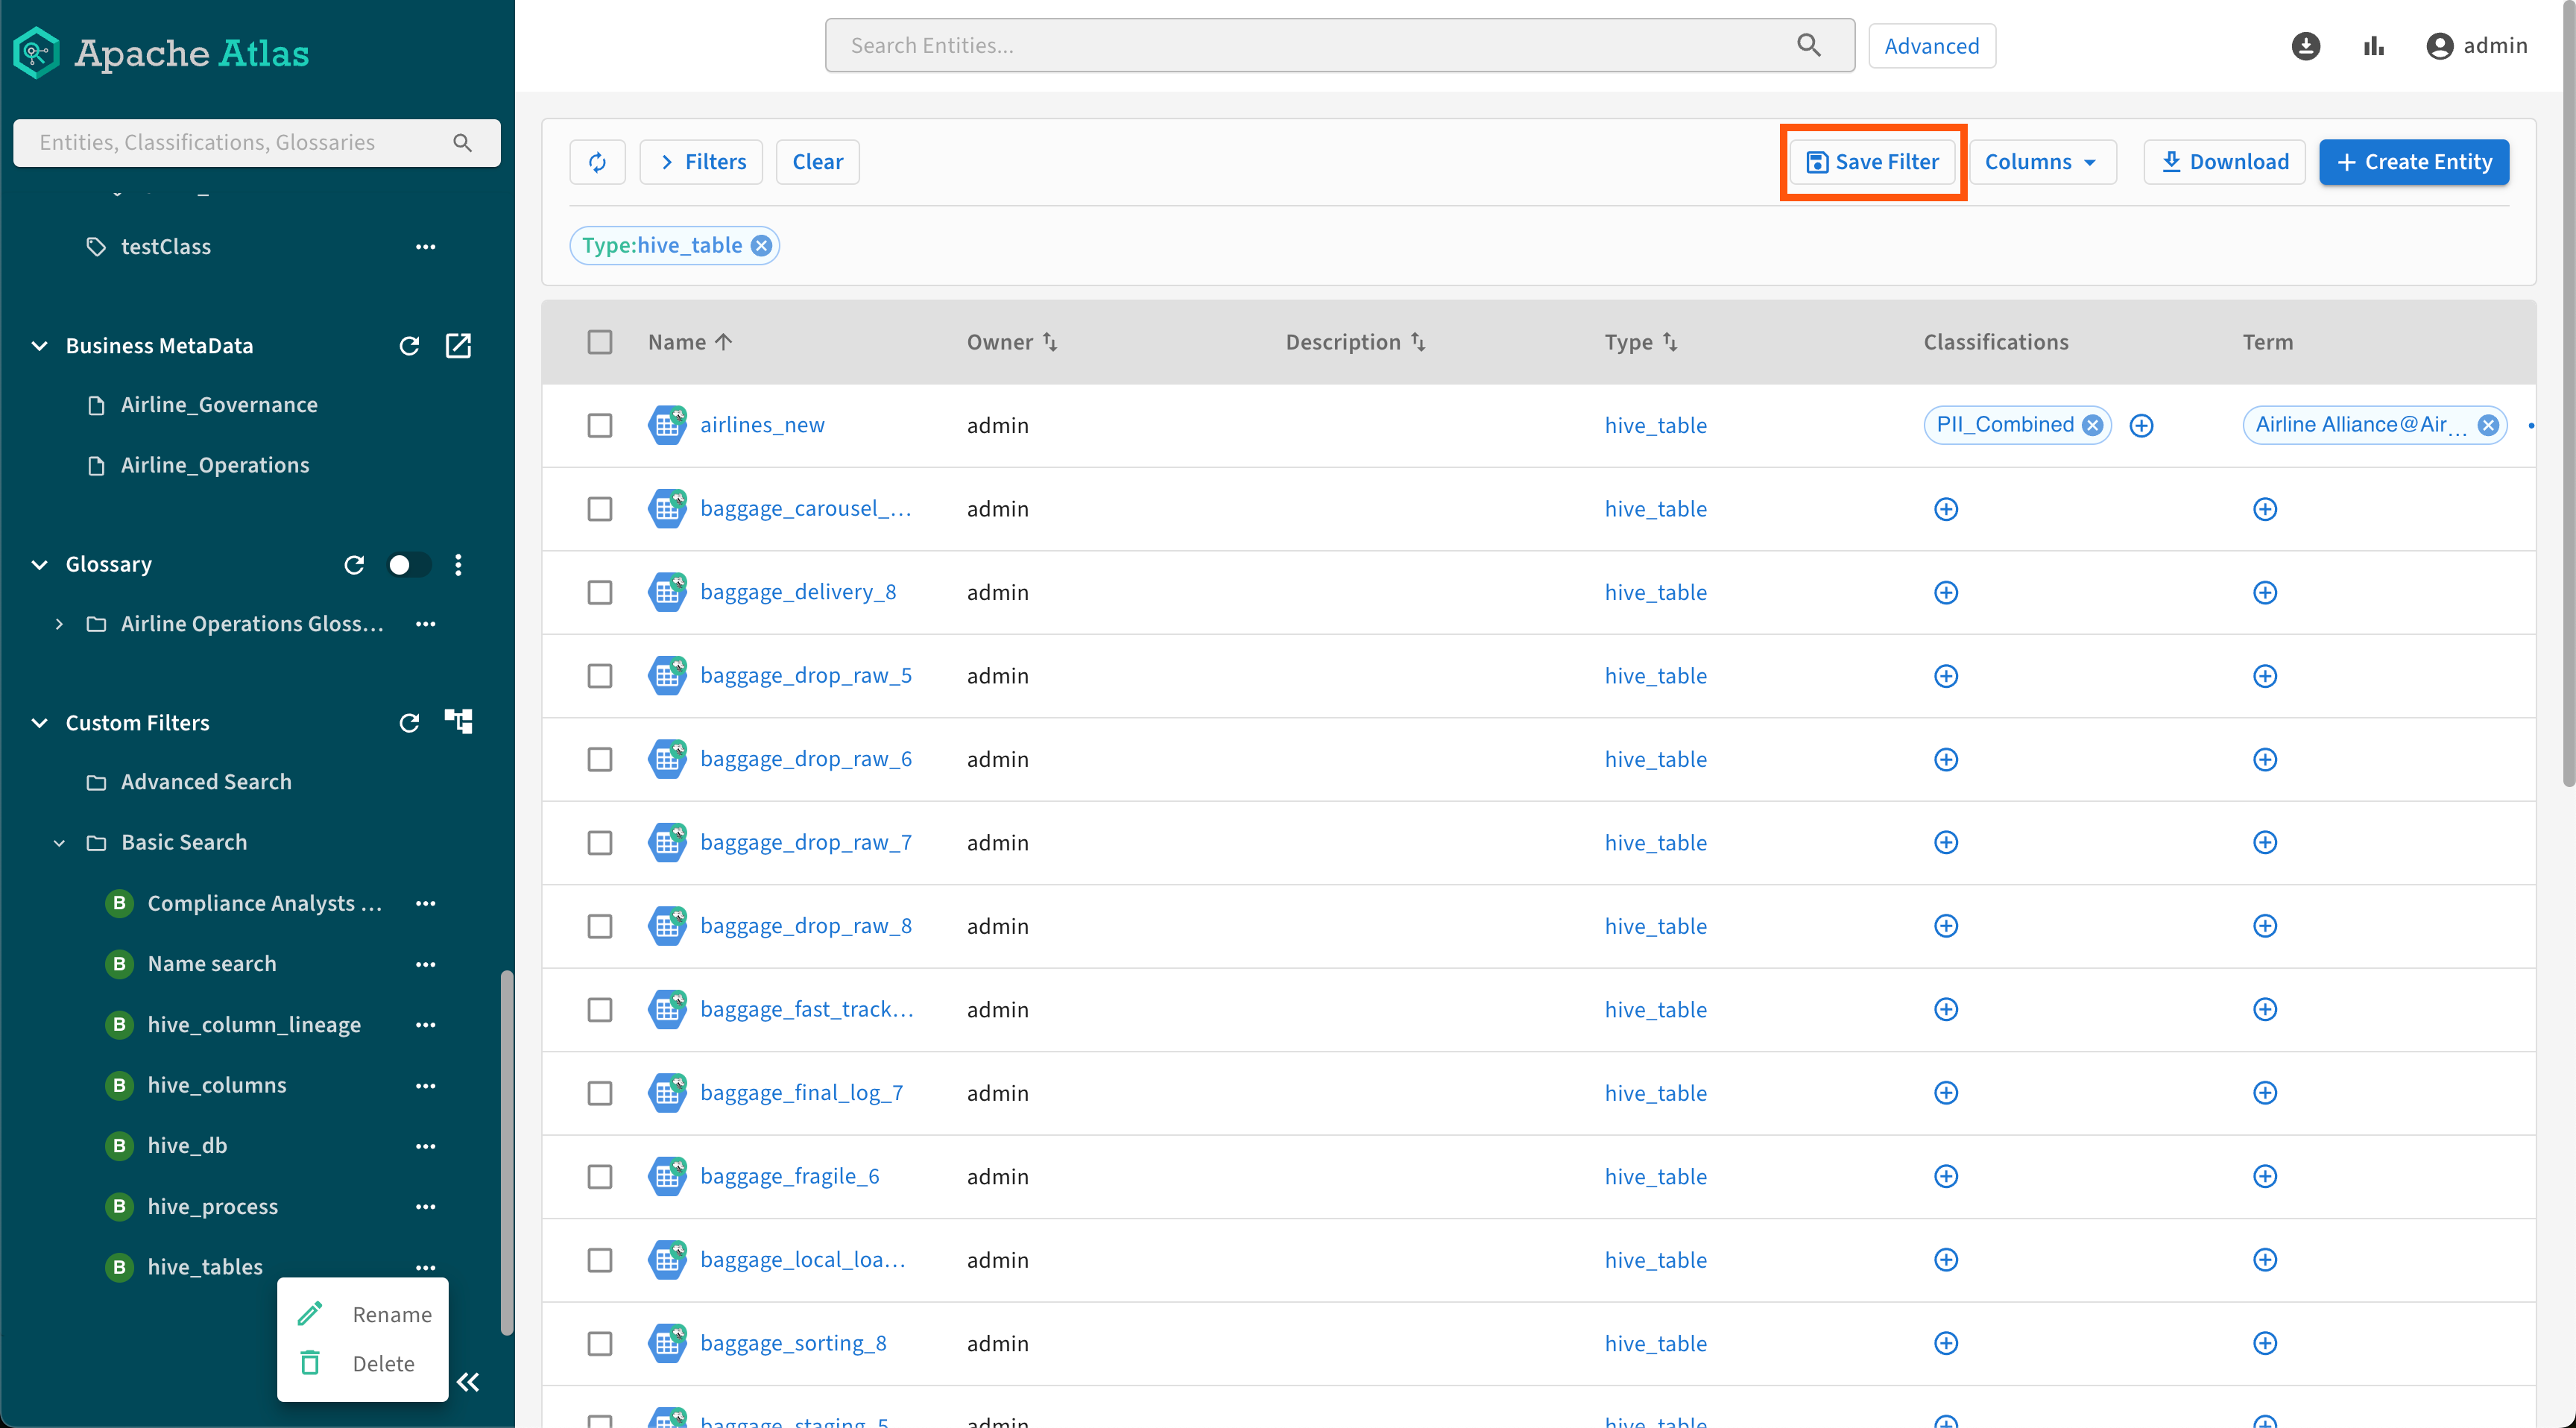This screenshot has height=1428, width=2576.
Task: Open Business MetaData in new window icon
Action: pyautogui.click(x=458, y=346)
